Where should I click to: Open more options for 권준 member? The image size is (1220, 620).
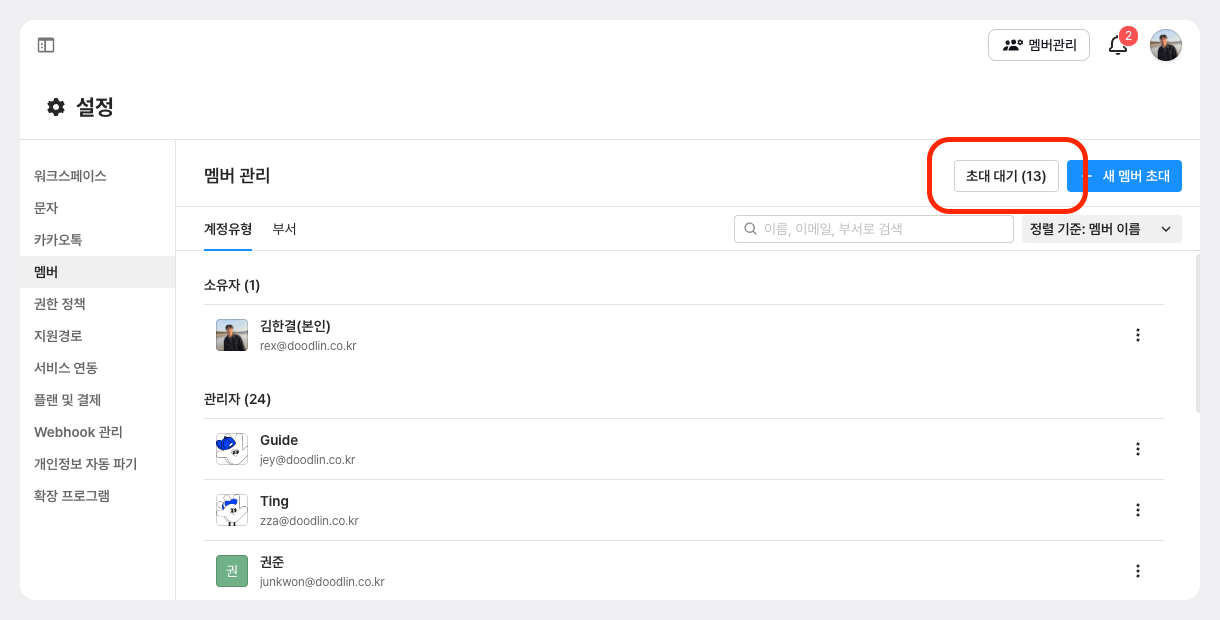pyautogui.click(x=1137, y=571)
